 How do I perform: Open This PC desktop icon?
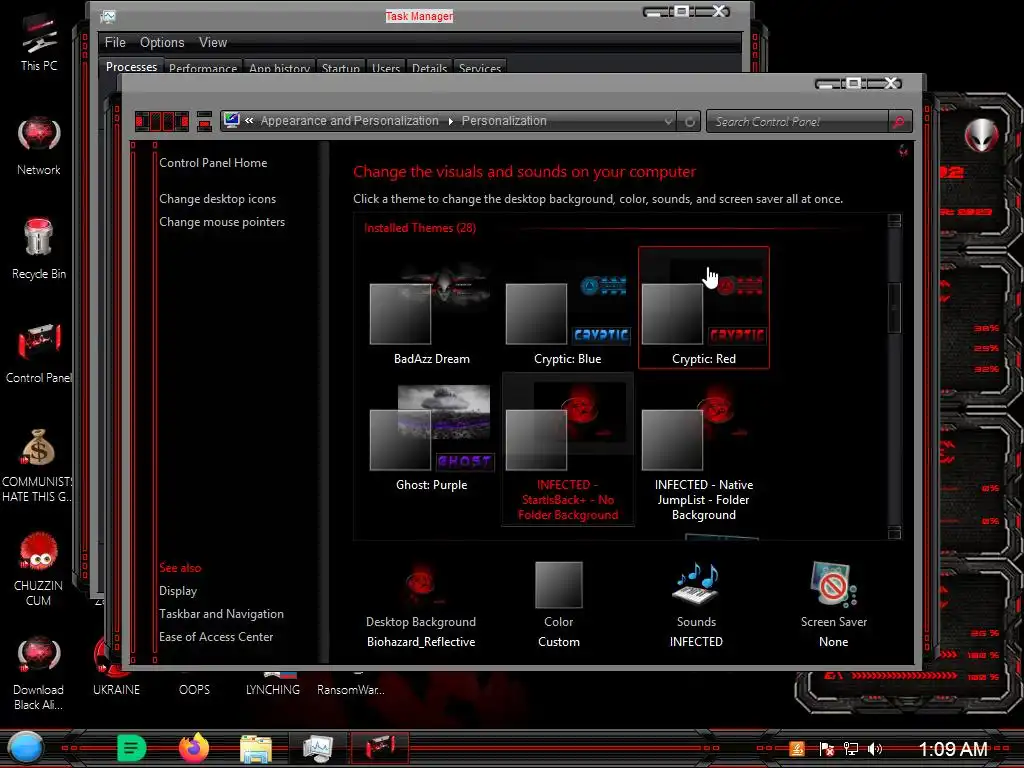point(39,42)
